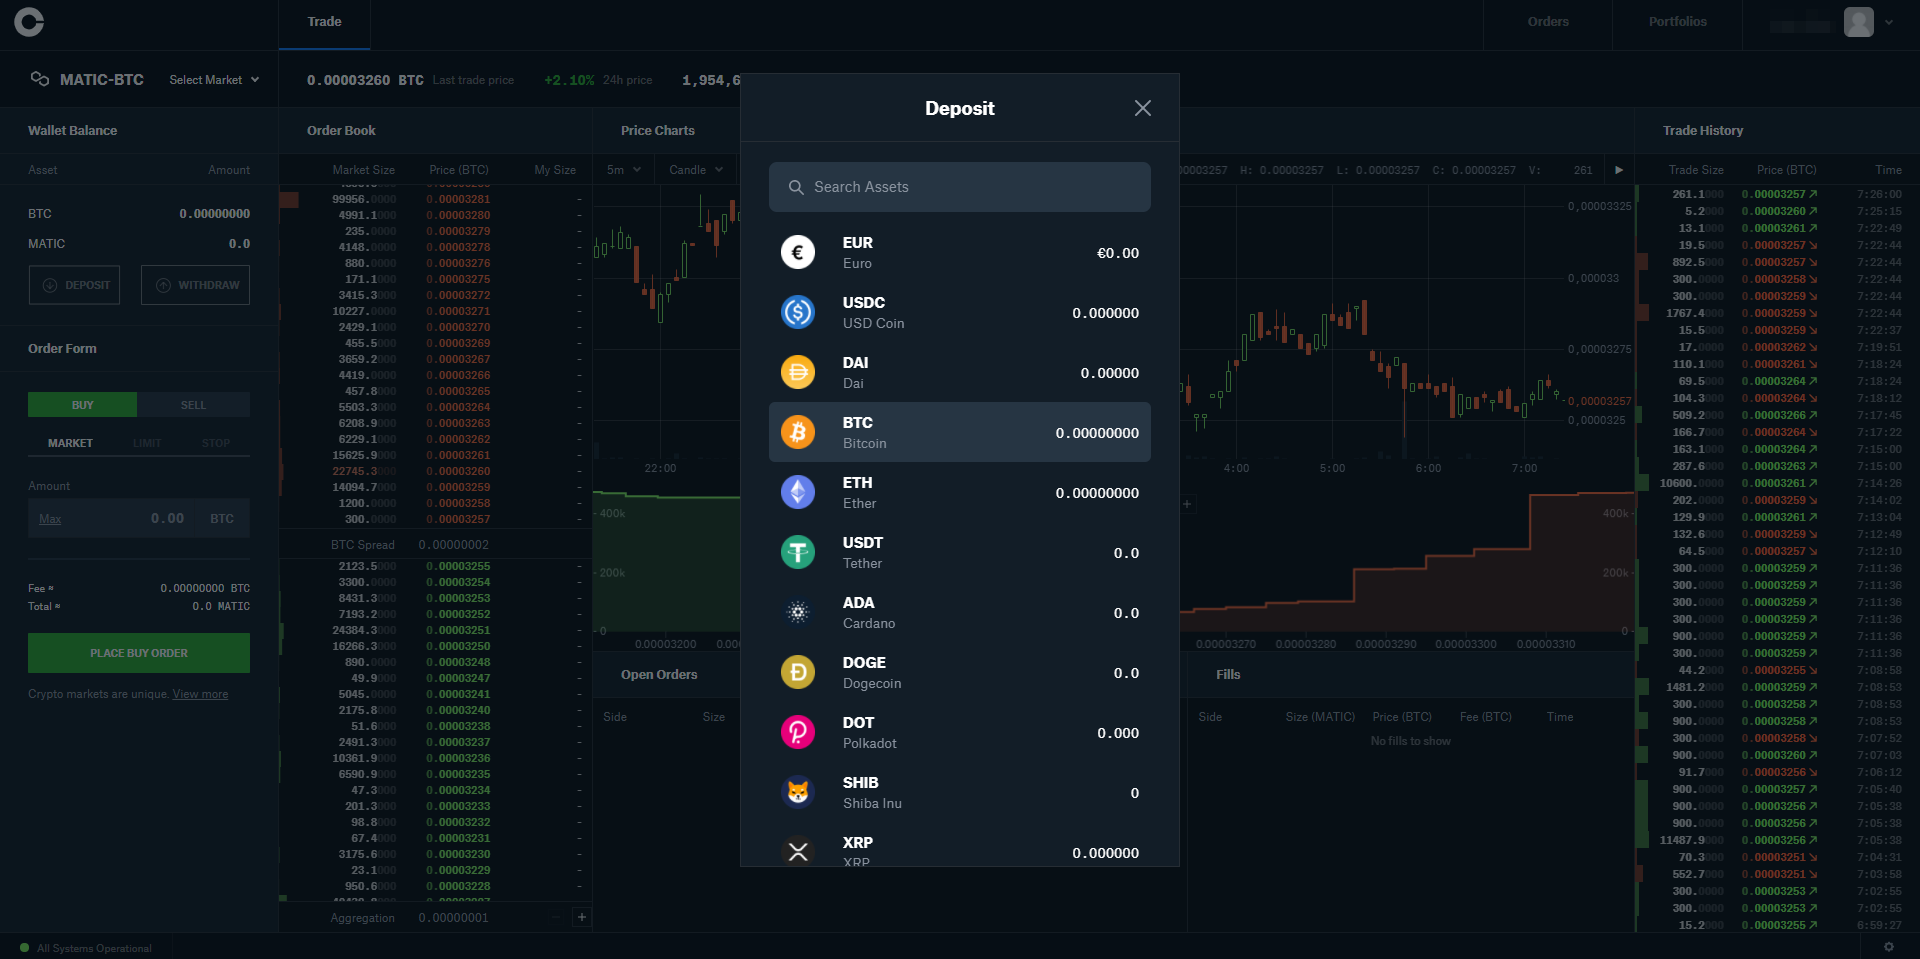
Task: Select the ADA Cardano coin icon
Action: coord(798,612)
